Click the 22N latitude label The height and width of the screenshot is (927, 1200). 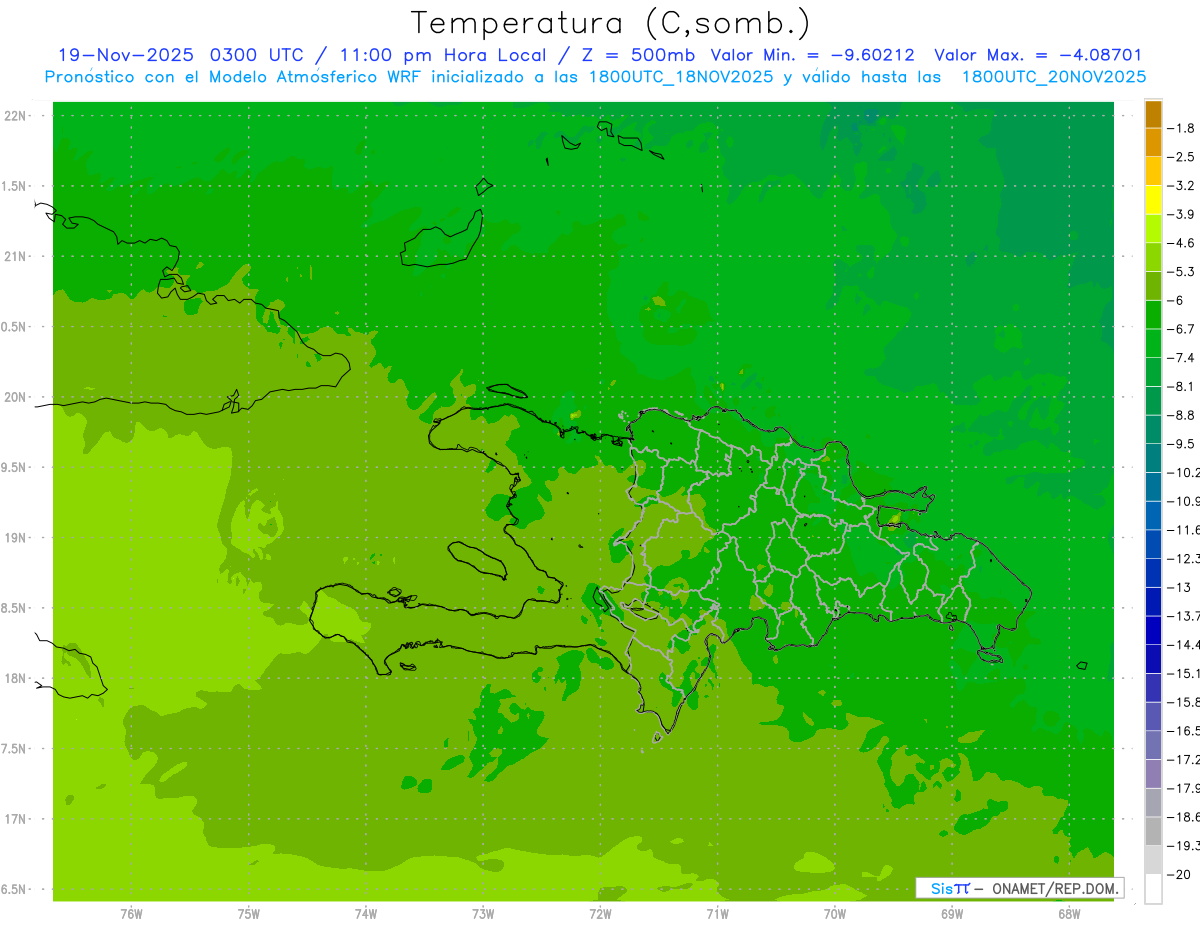17,116
